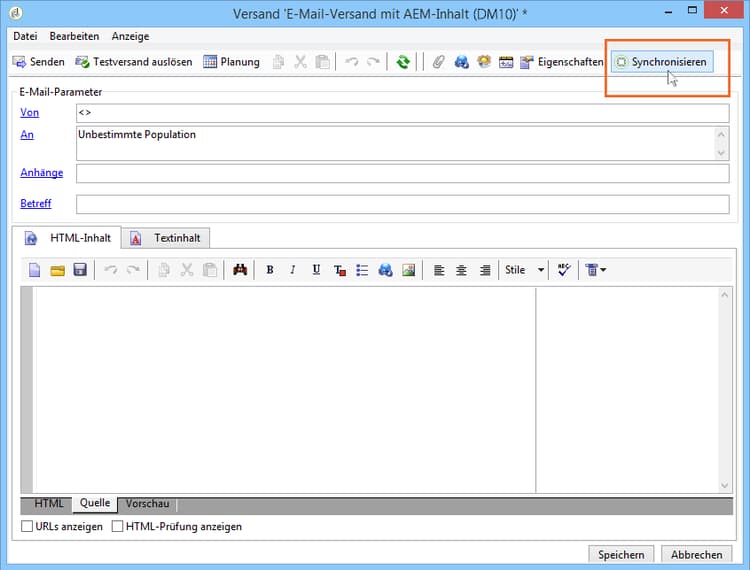Click into the Betreff subject field
This screenshot has height=570, width=750.
coord(403,204)
